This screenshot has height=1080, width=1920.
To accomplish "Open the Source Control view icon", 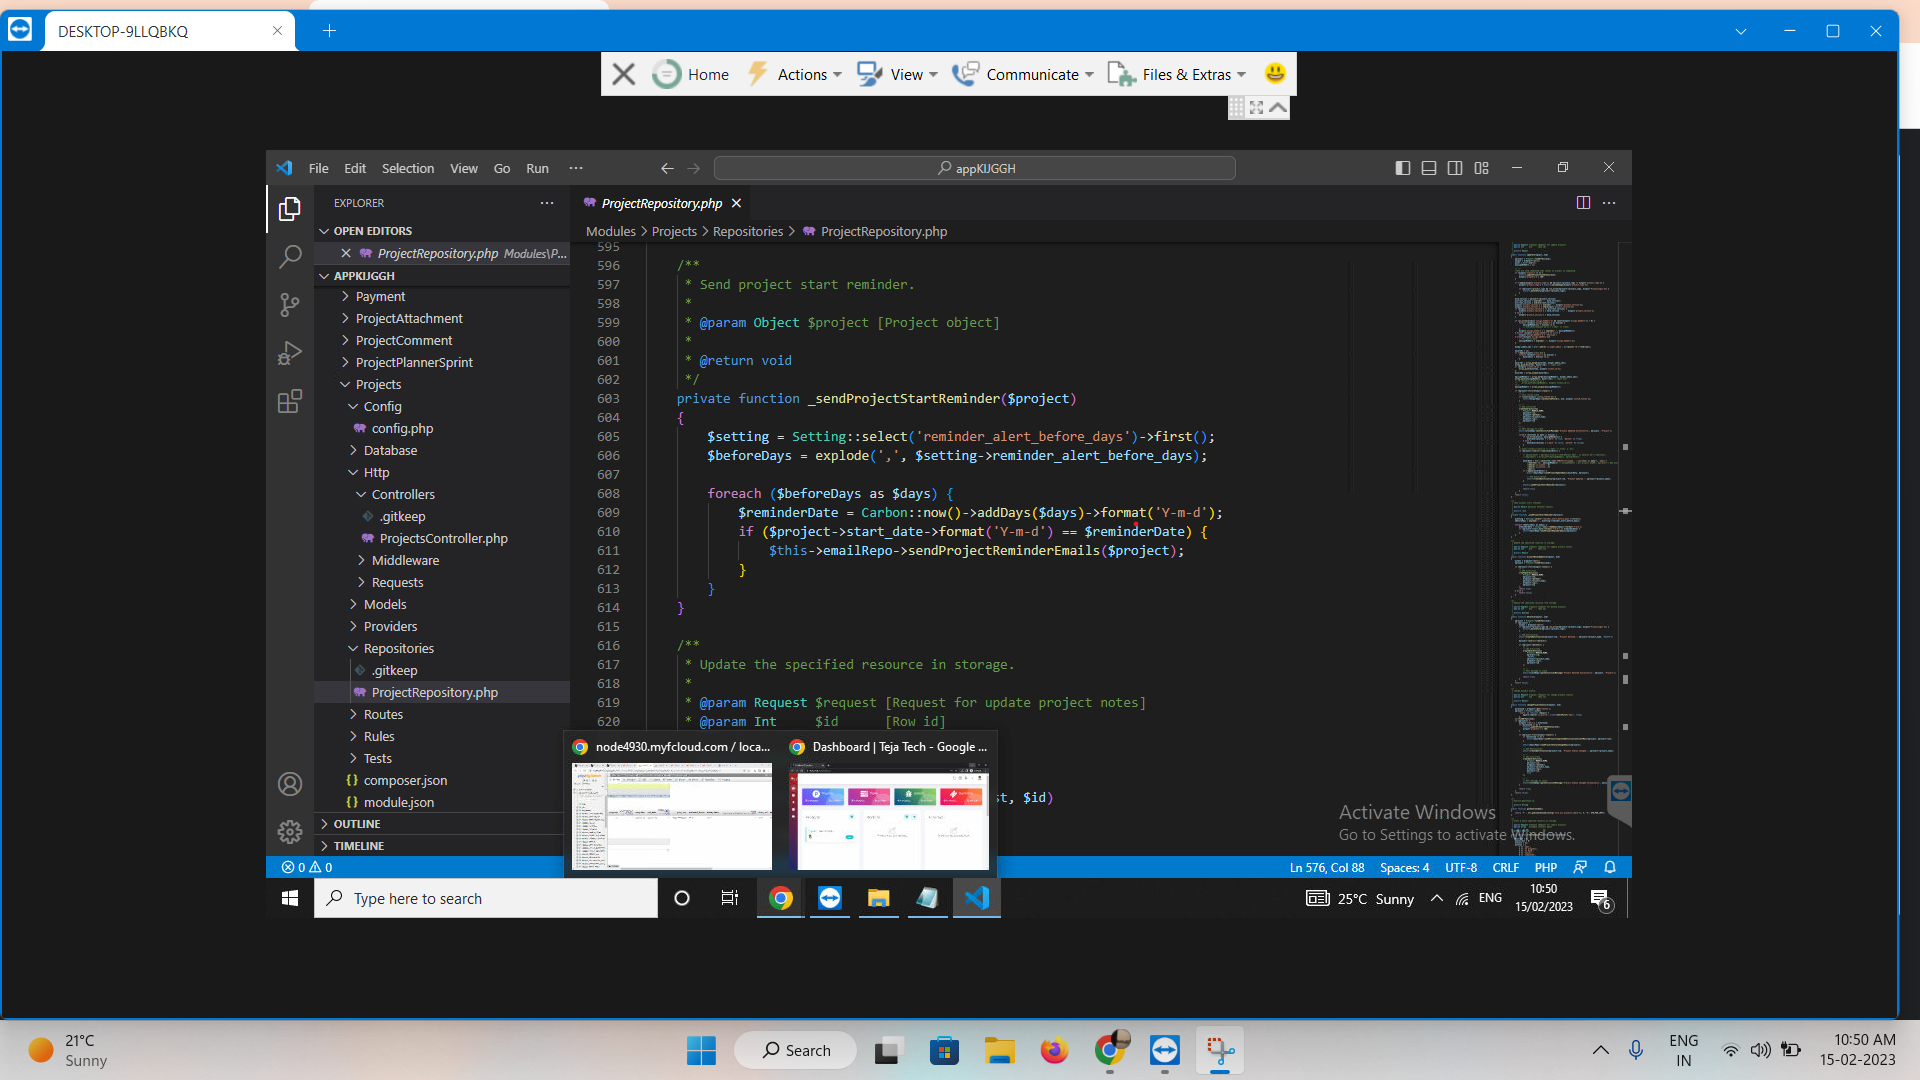I will point(290,305).
